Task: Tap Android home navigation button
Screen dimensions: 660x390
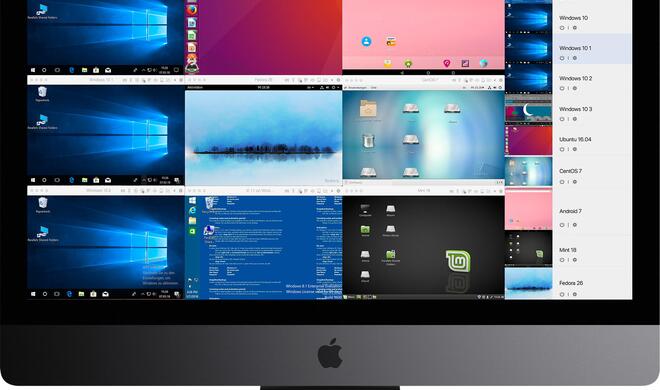Action: click(428, 73)
